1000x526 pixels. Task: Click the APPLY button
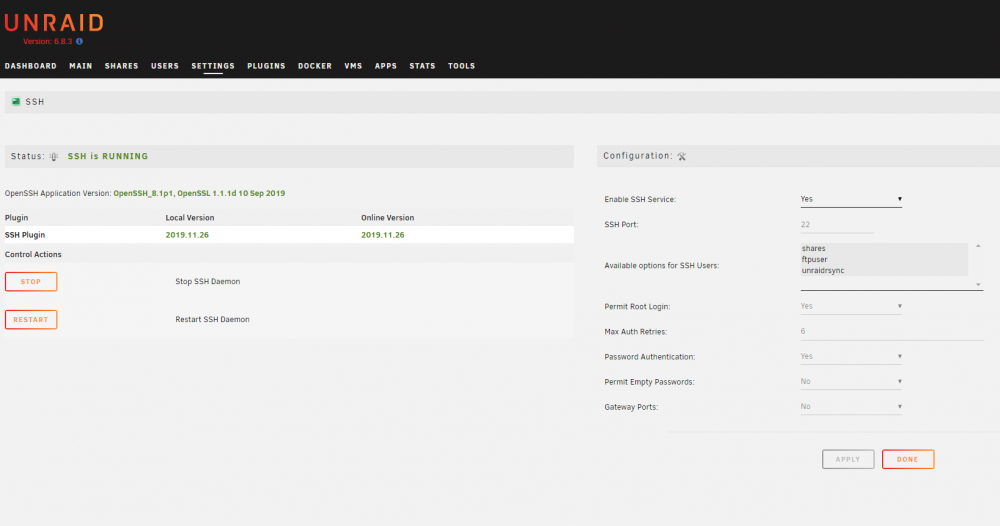(x=848, y=459)
